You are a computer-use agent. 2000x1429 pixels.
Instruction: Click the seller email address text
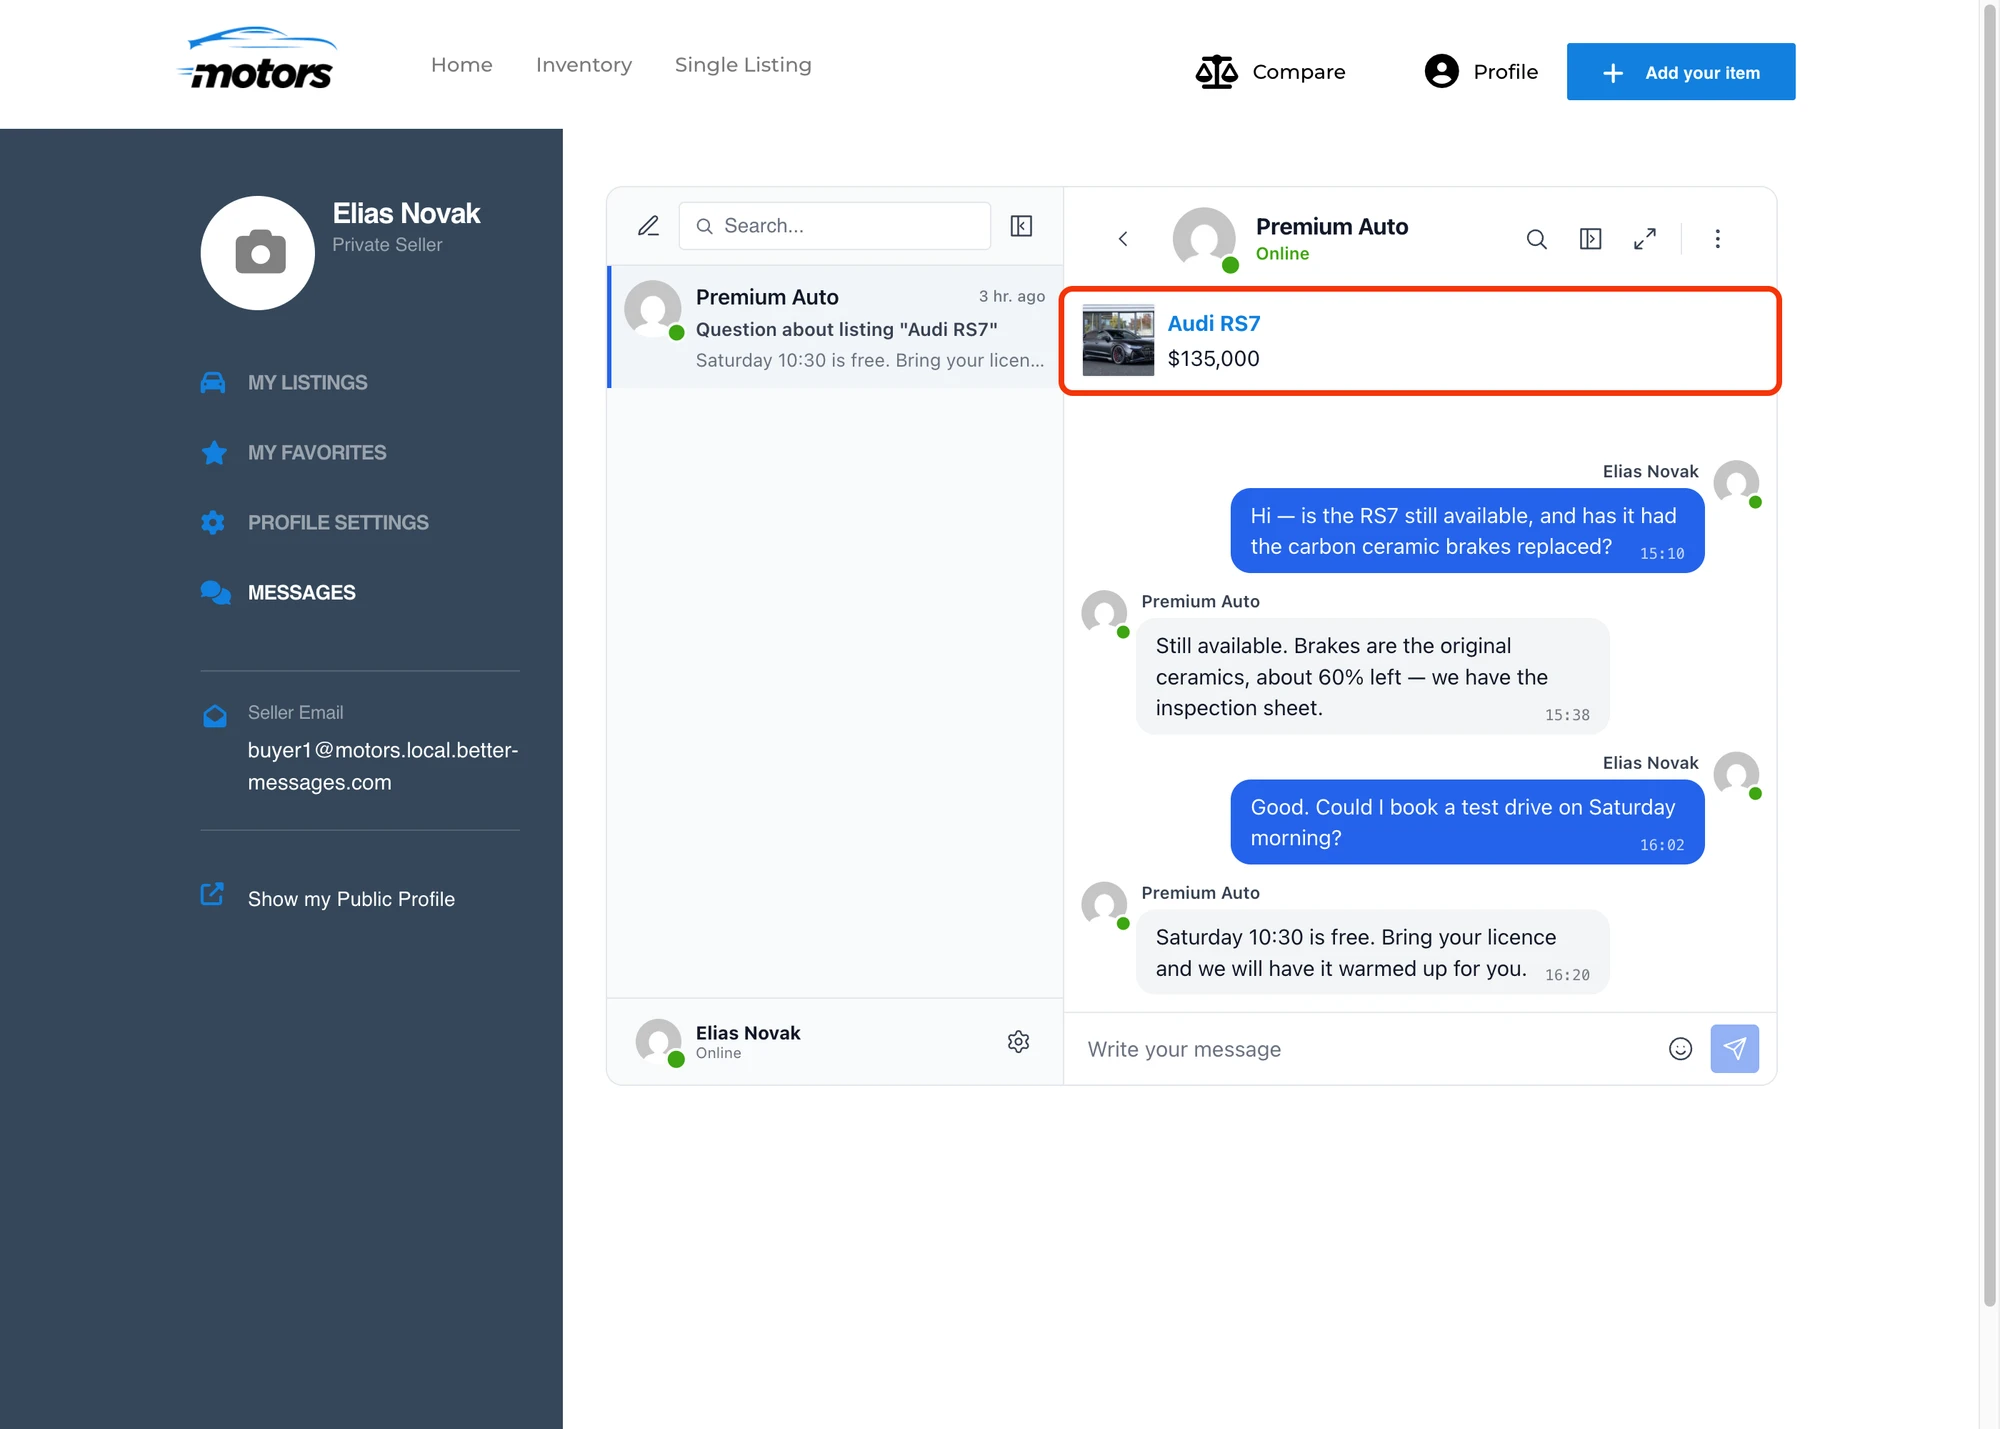tap(383, 766)
